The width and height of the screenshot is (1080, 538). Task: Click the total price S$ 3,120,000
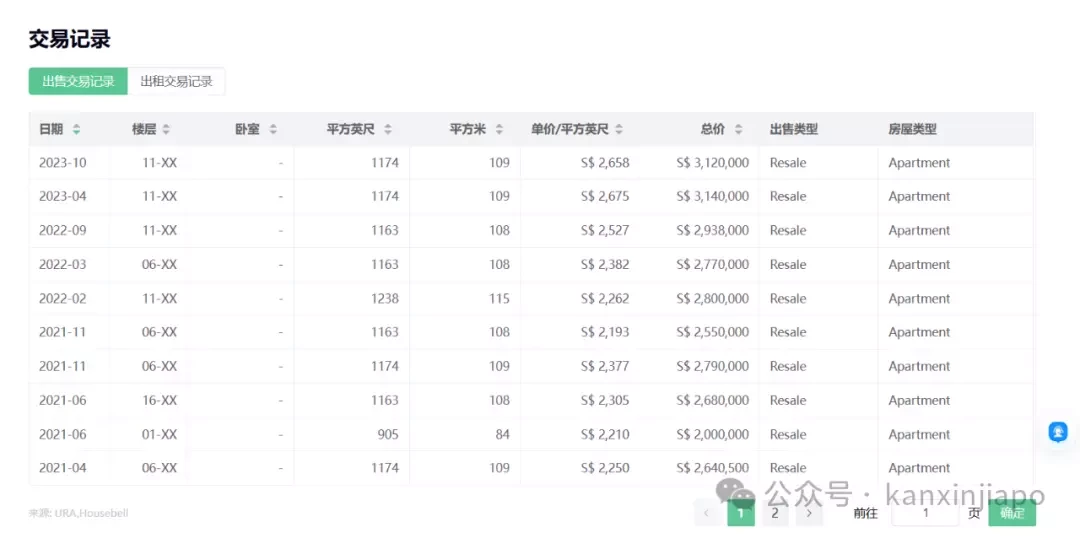tap(712, 163)
